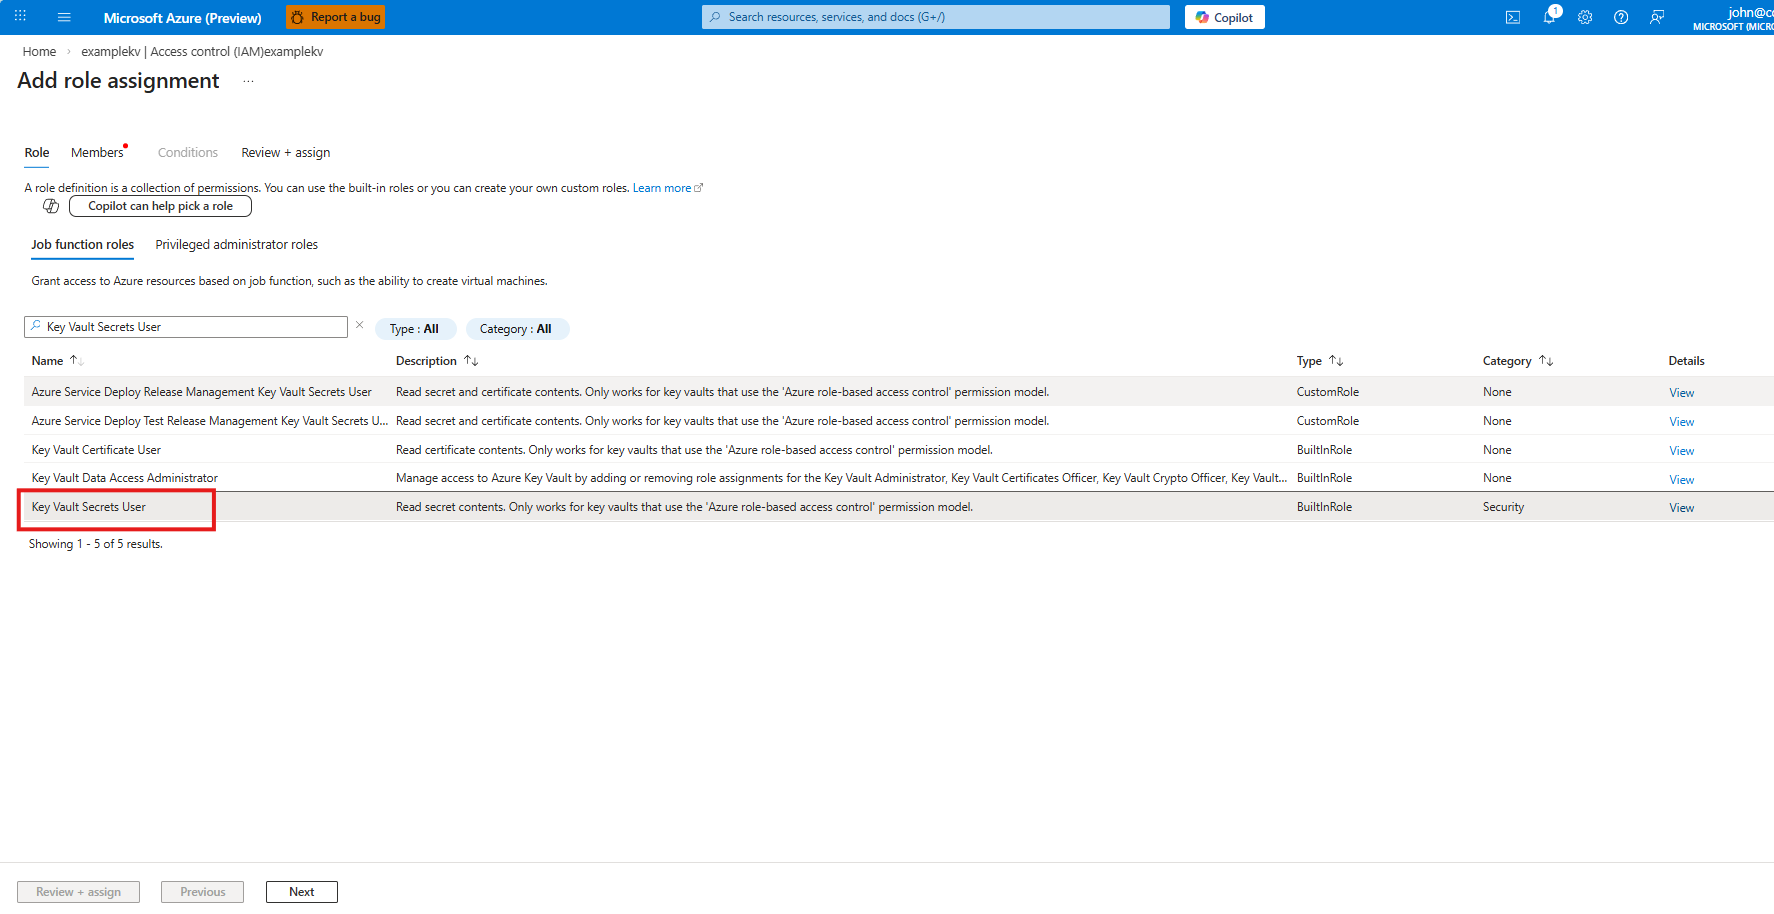
Task: Clear the role search with the X icon
Action: [360, 325]
